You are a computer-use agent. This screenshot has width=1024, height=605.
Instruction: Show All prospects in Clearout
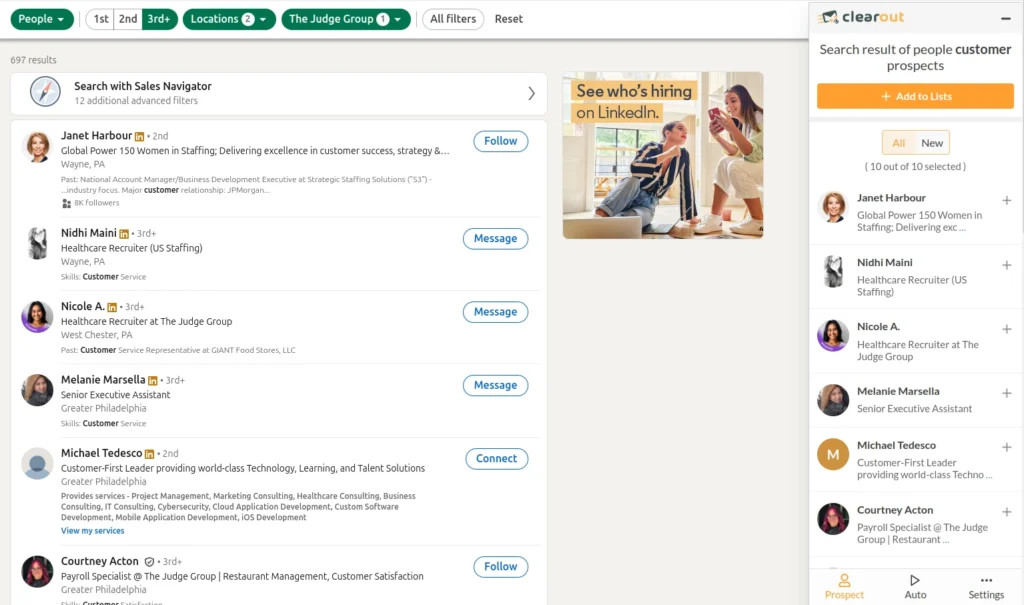899,143
